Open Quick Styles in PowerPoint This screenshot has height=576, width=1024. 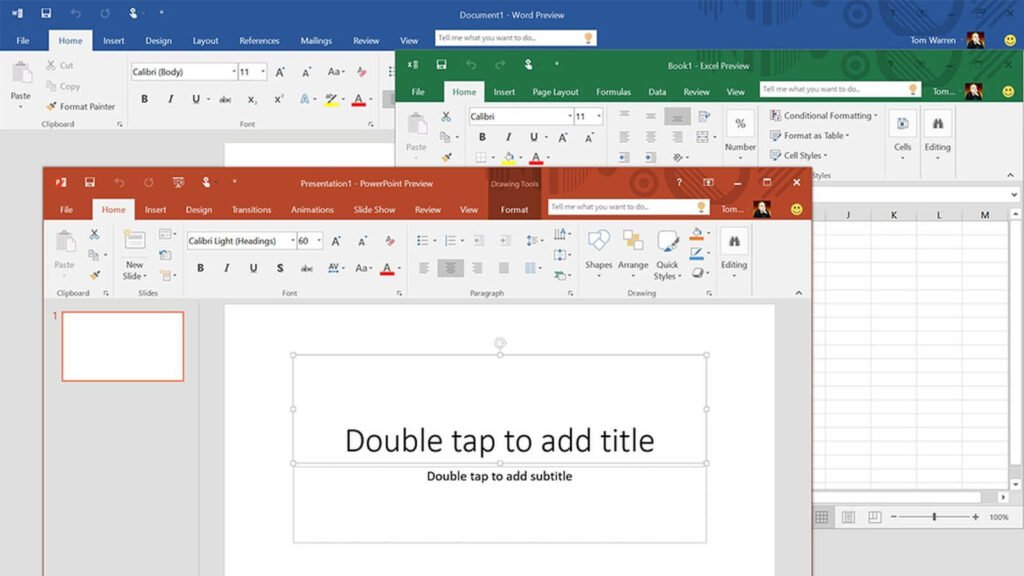[667, 255]
